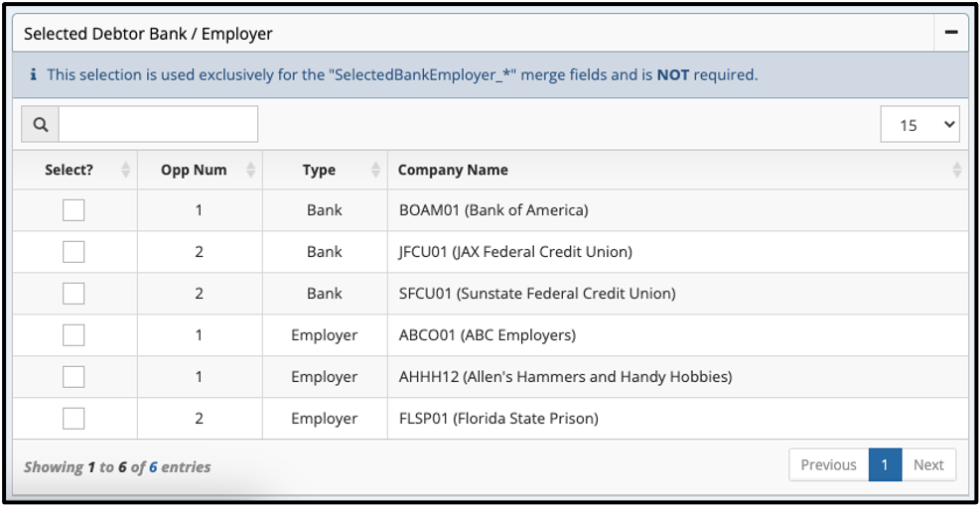Screen dimensions: 980x506
Task: Click the magnifying glass search icon
Action: tap(40, 125)
